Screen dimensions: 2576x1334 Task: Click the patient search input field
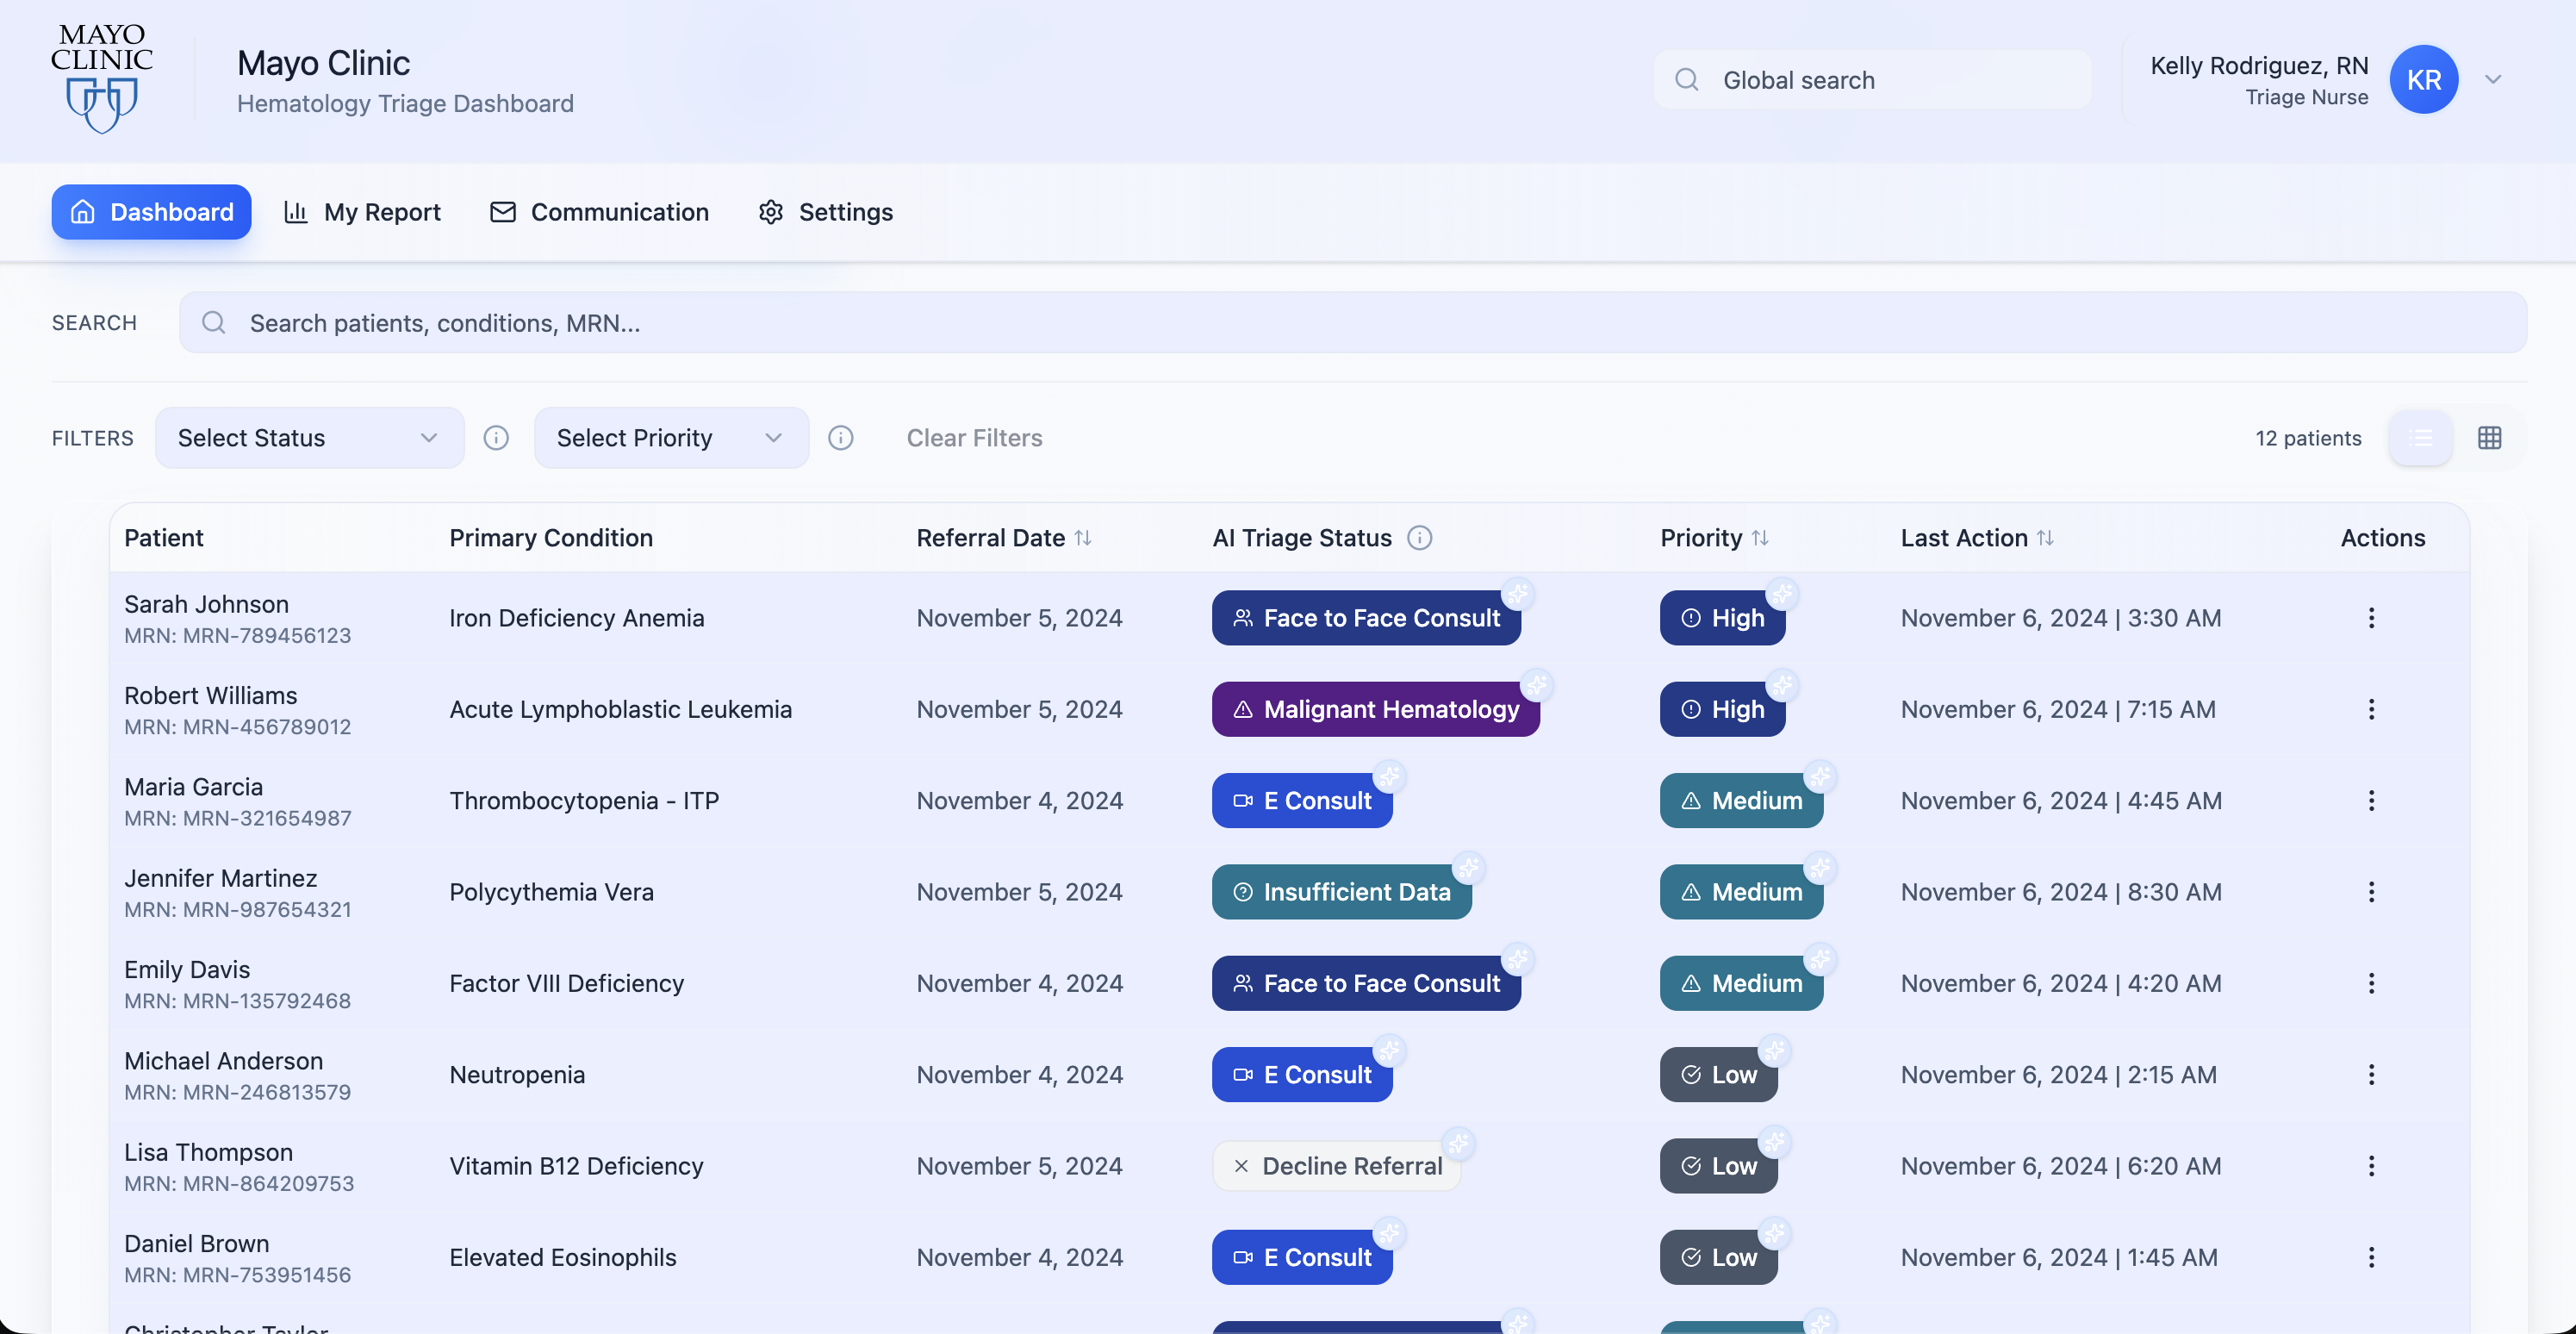1352,323
